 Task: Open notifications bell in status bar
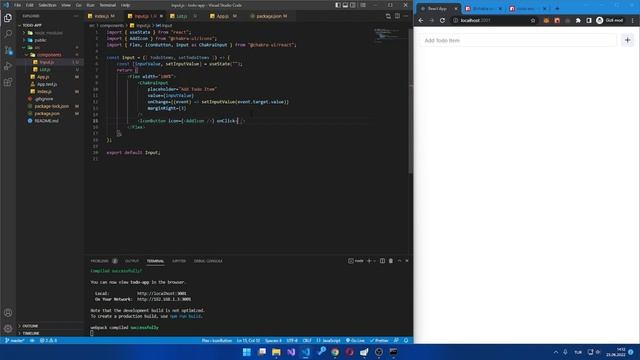(x=406, y=340)
